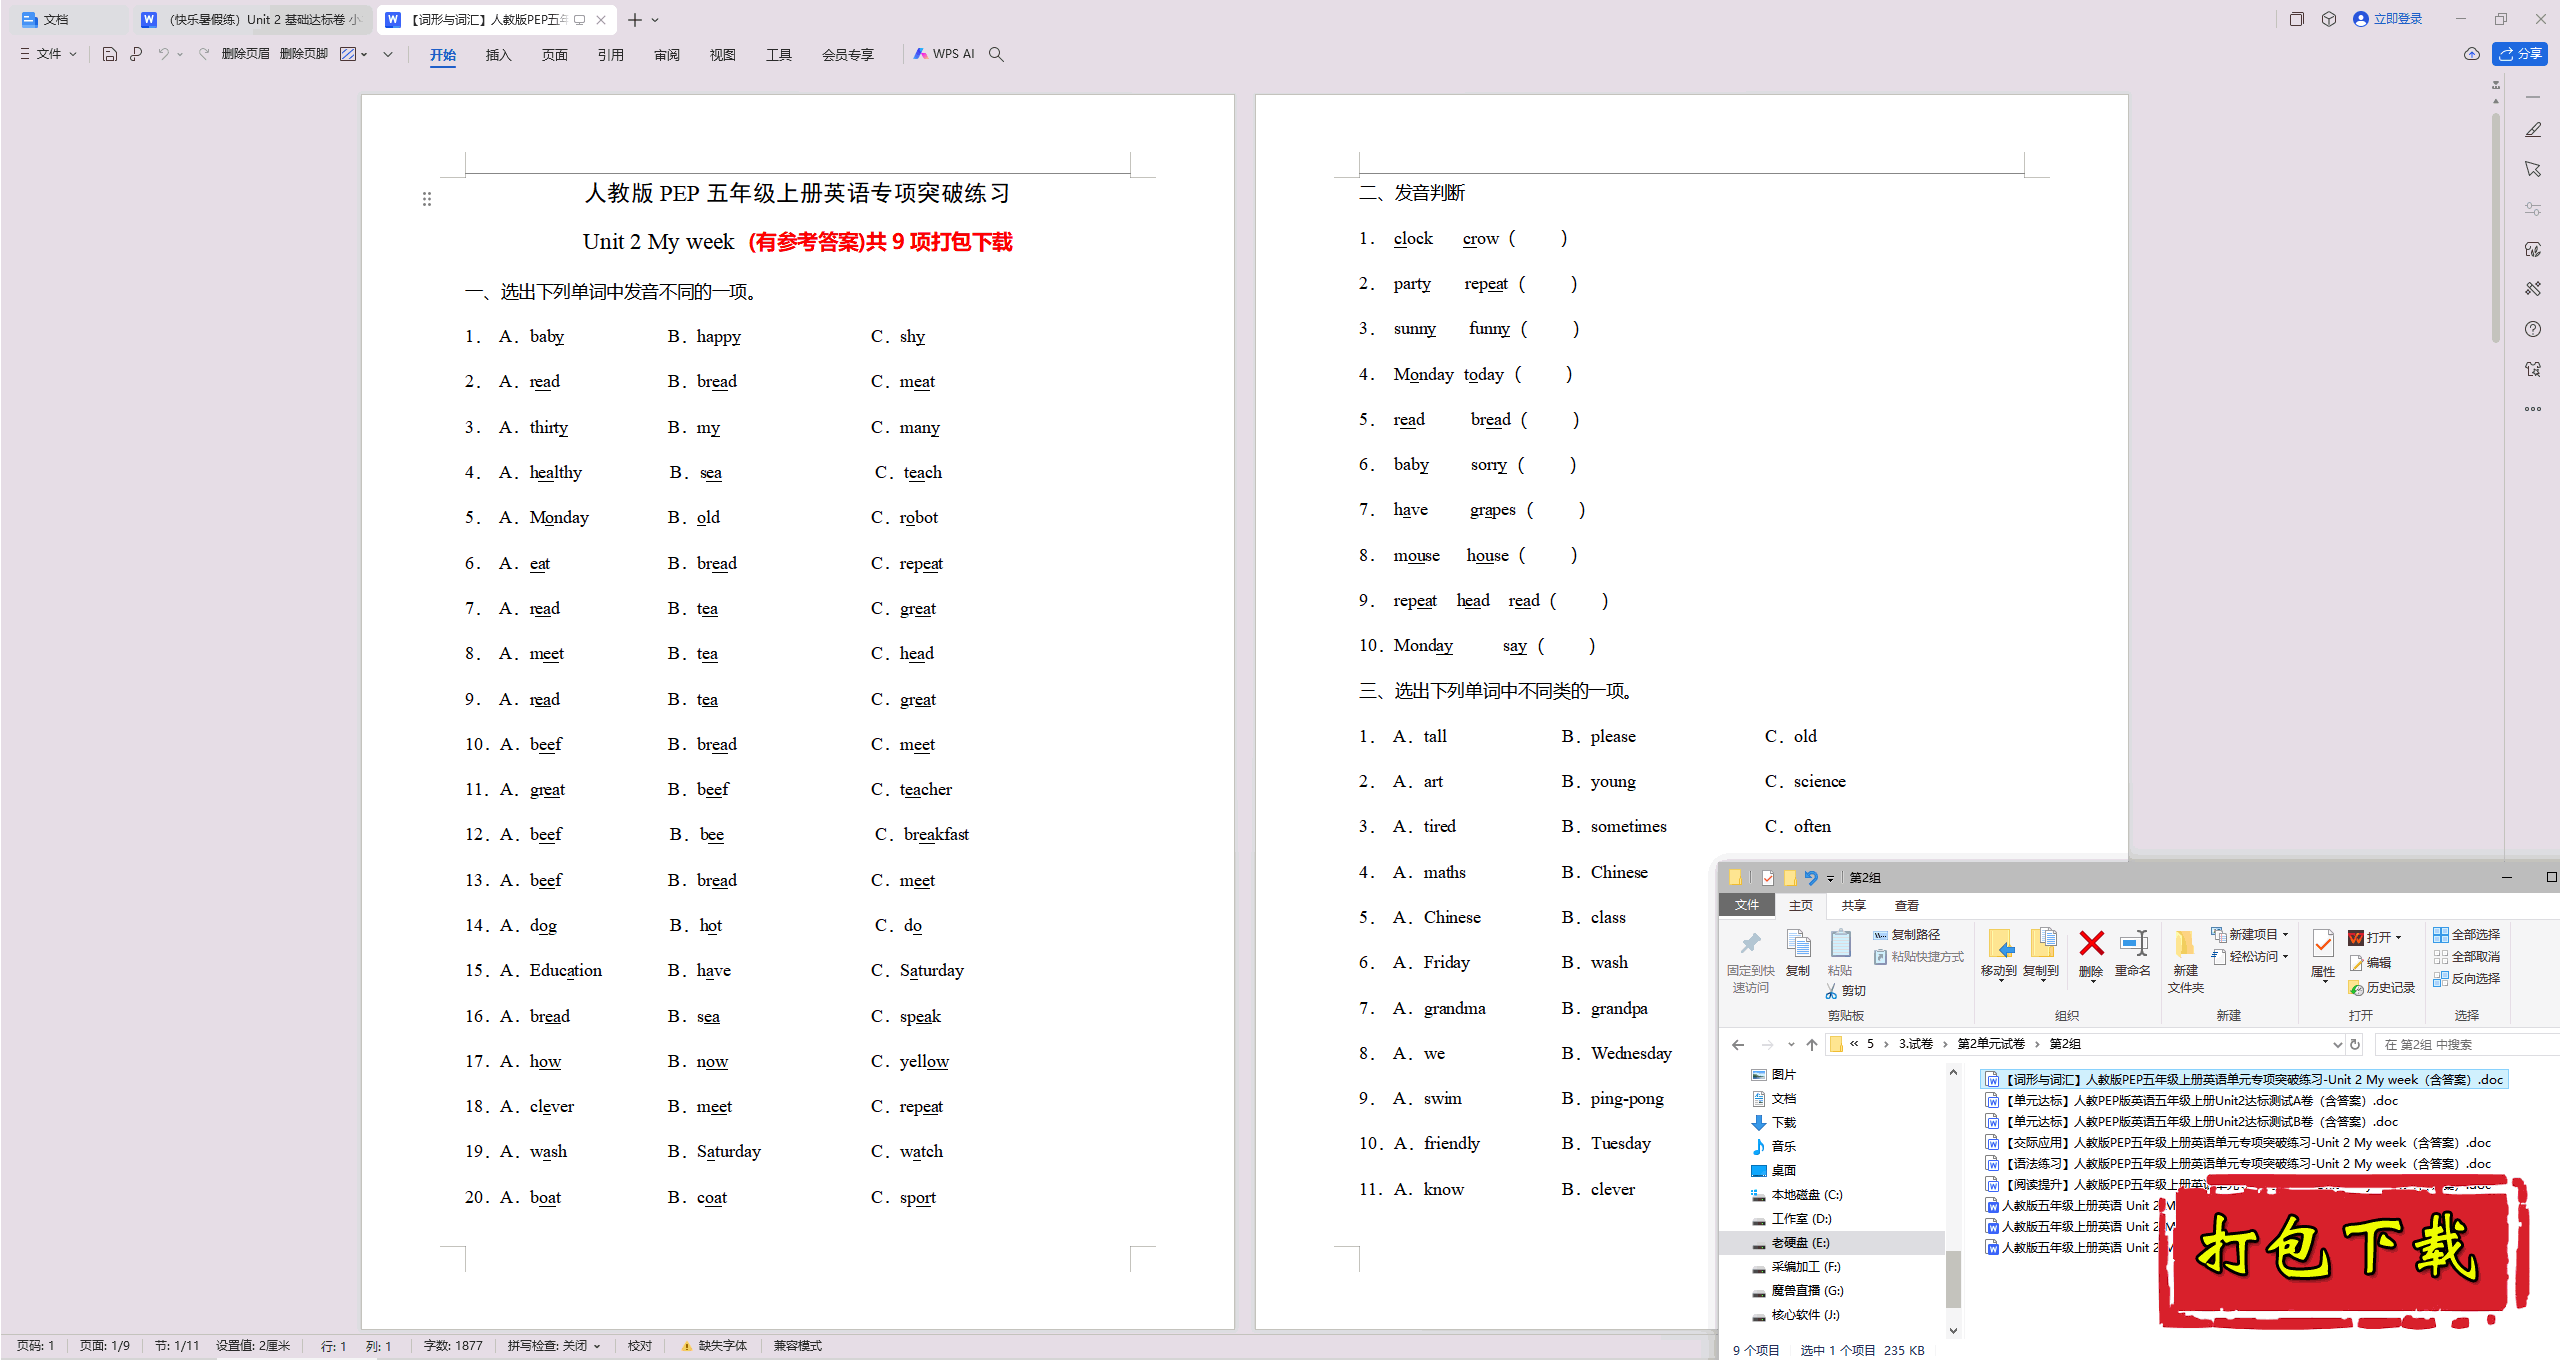Click 字数: 1877 in status bar
Viewport: 2560px width, 1360px height.
point(453,1346)
